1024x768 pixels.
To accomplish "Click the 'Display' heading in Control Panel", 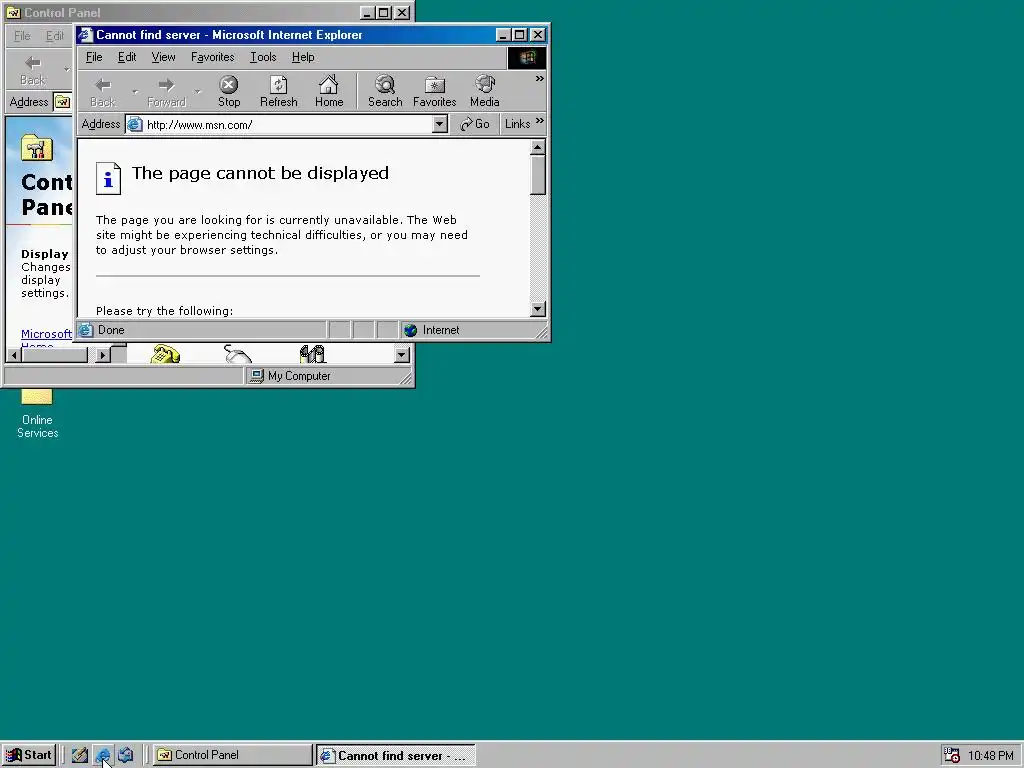I will (x=44, y=254).
